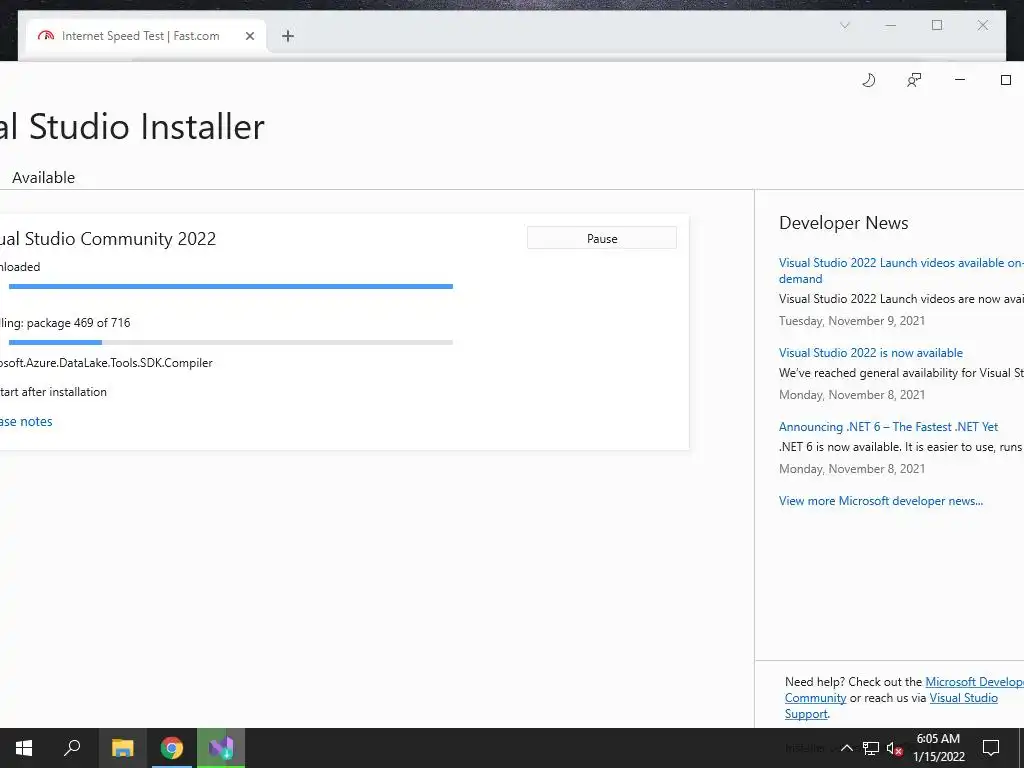Open the release notes link

point(26,422)
